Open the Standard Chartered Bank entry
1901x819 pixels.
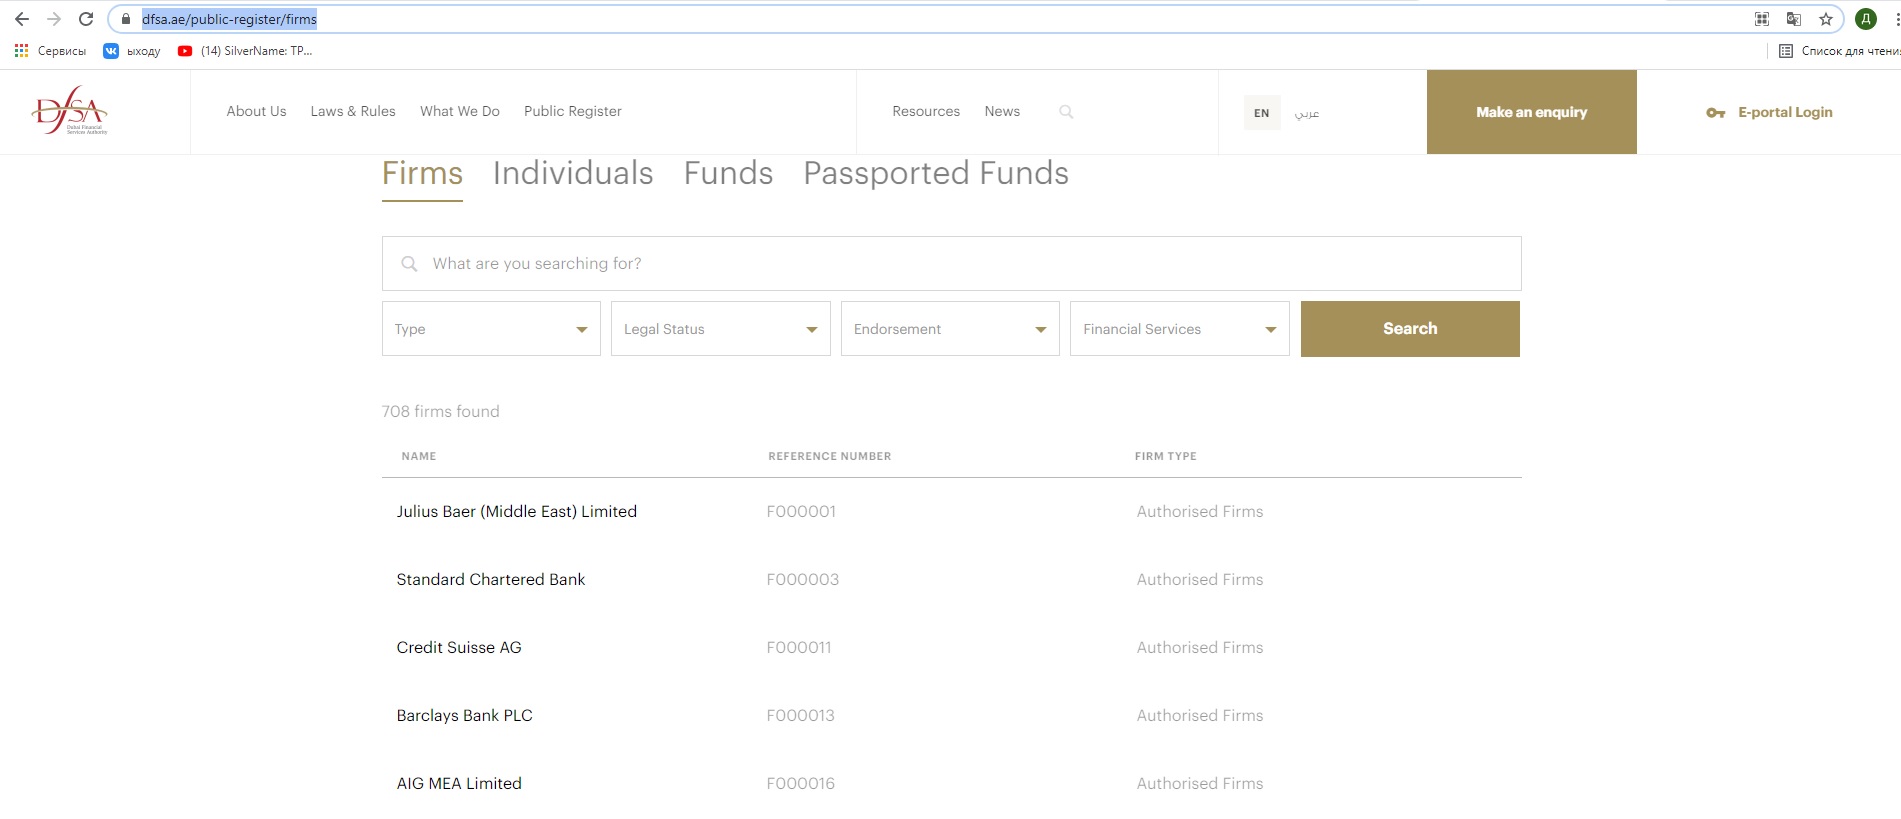coord(491,579)
